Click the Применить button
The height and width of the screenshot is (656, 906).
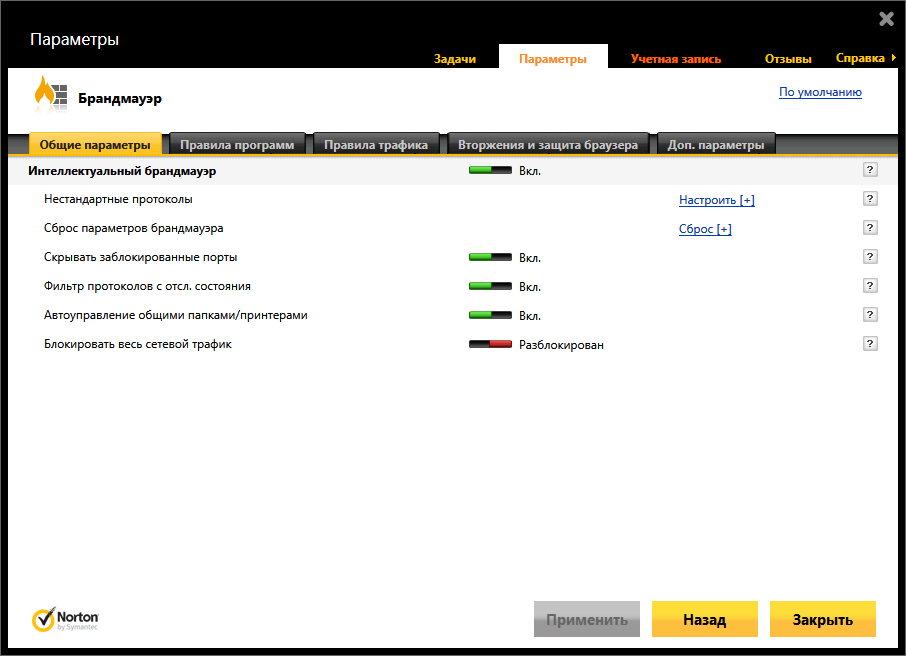(x=586, y=619)
